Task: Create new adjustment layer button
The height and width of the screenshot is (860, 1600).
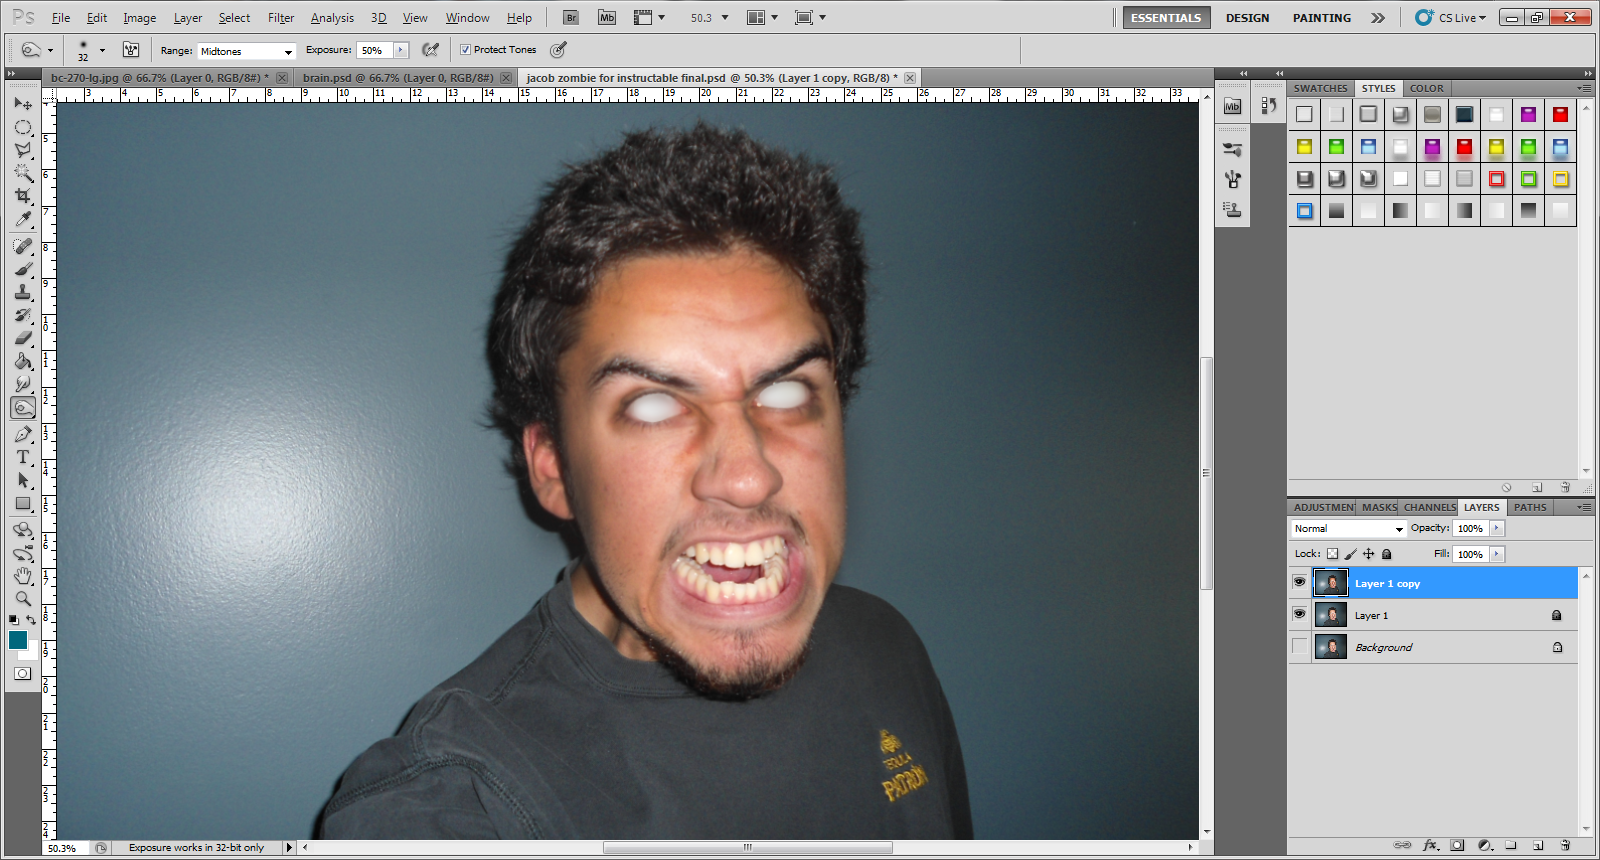Action: tap(1484, 845)
